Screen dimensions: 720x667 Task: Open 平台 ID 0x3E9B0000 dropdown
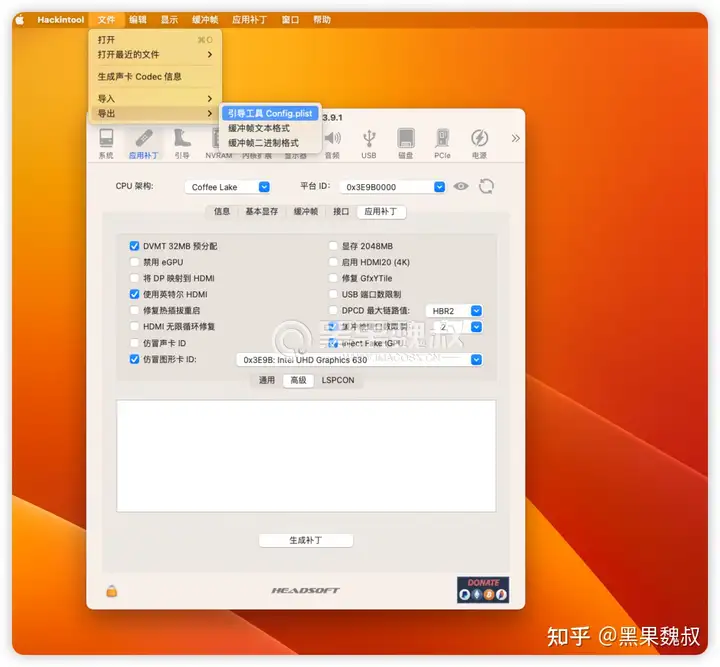tap(393, 187)
